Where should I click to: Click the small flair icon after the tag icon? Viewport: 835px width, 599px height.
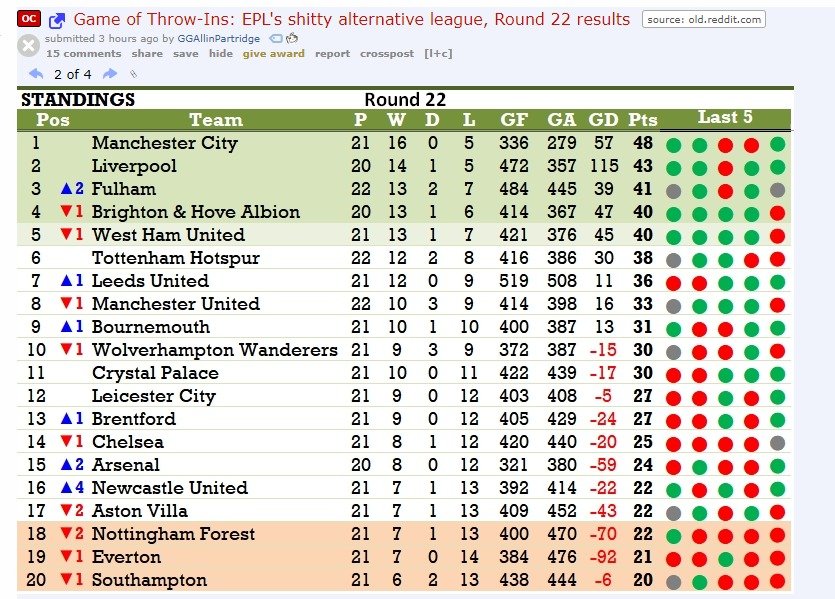(292, 38)
